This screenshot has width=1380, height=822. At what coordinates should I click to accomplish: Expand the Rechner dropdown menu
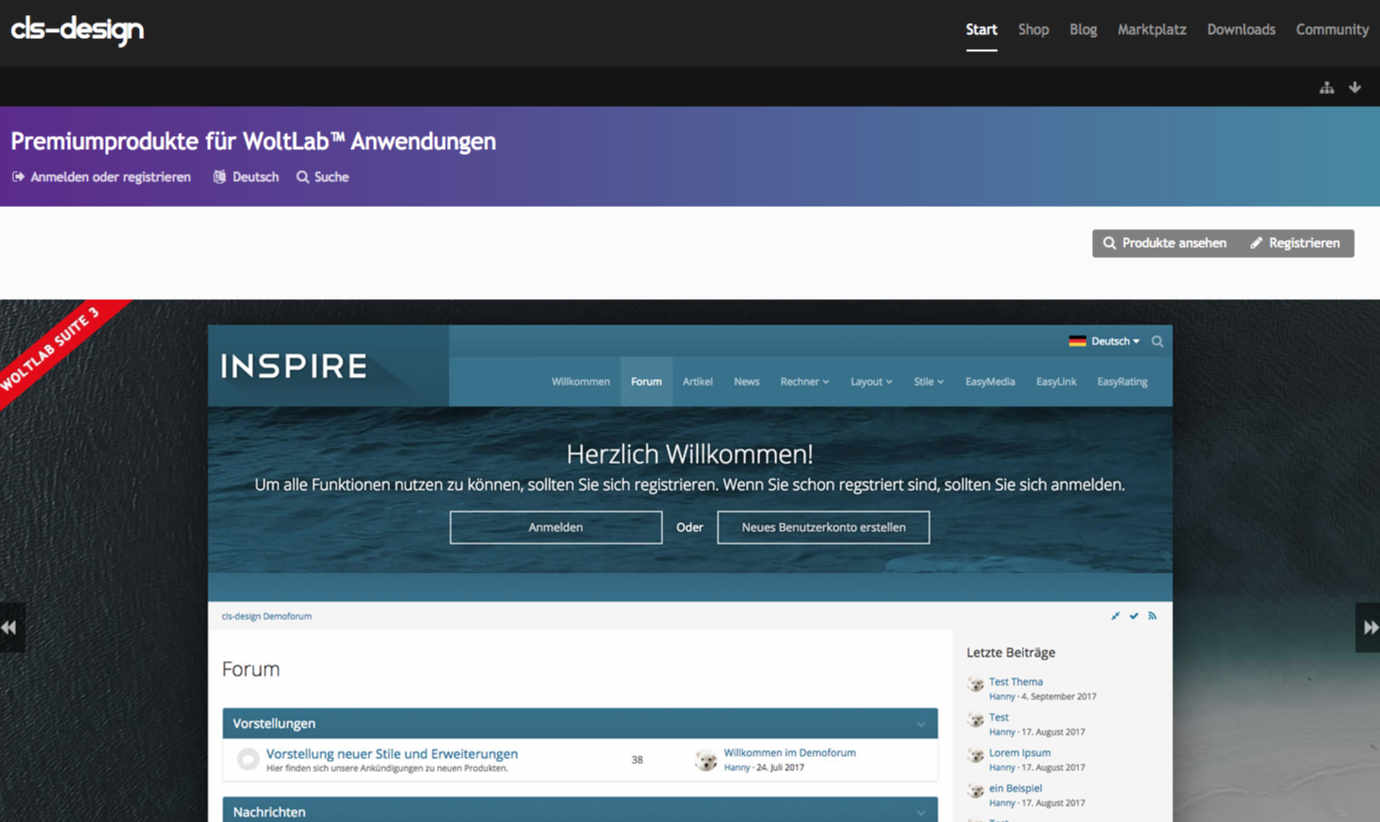point(804,382)
